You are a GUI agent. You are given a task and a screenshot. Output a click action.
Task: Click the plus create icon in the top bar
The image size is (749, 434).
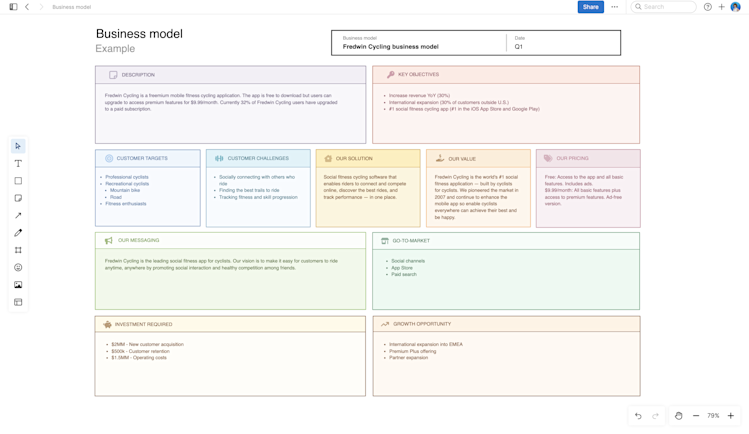[721, 7]
